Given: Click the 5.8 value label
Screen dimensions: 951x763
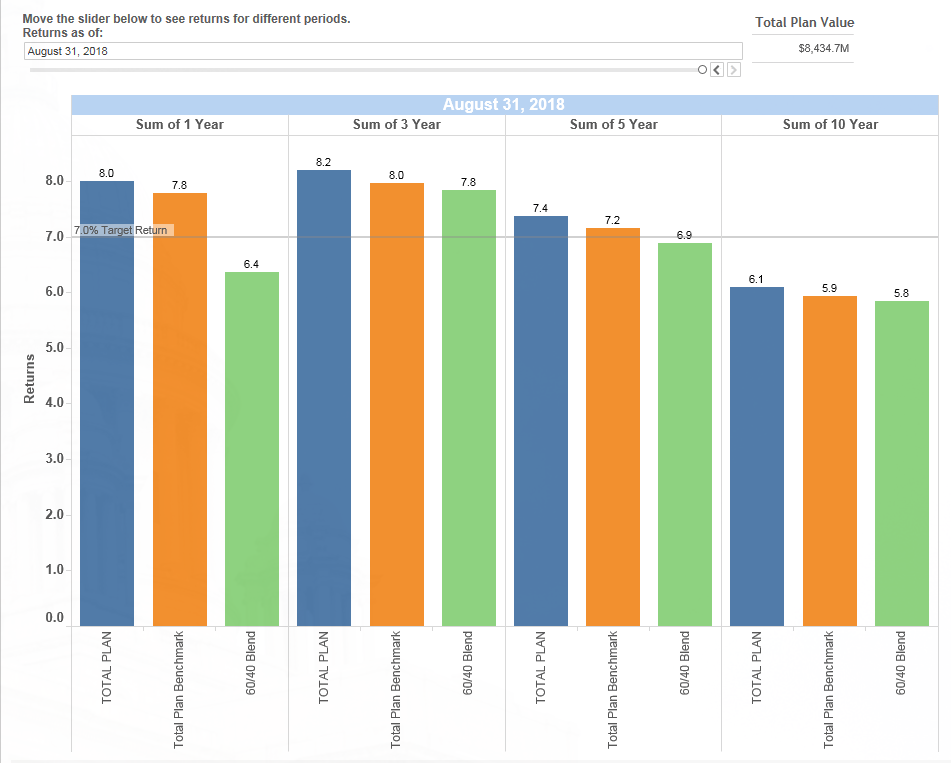Looking at the screenshot, I should pyautogui.click(x=901, y=293).
